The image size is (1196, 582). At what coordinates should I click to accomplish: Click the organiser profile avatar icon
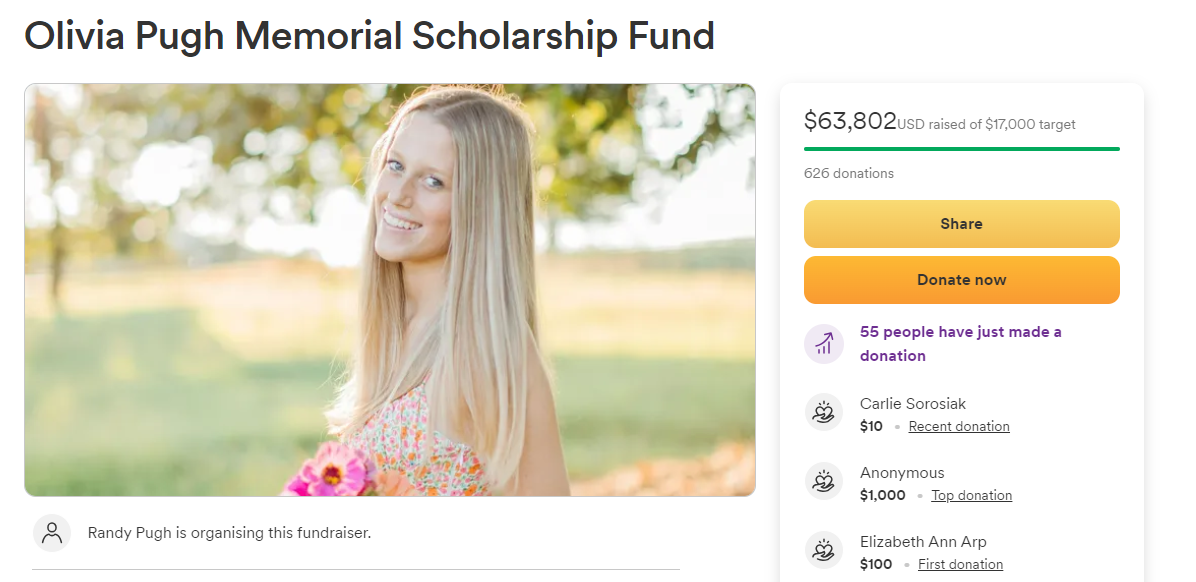(x=52, y=533)
